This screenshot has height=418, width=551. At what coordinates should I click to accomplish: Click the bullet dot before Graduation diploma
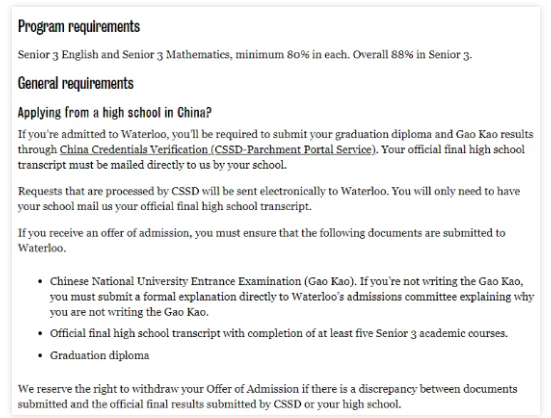(x=41, y=356)
